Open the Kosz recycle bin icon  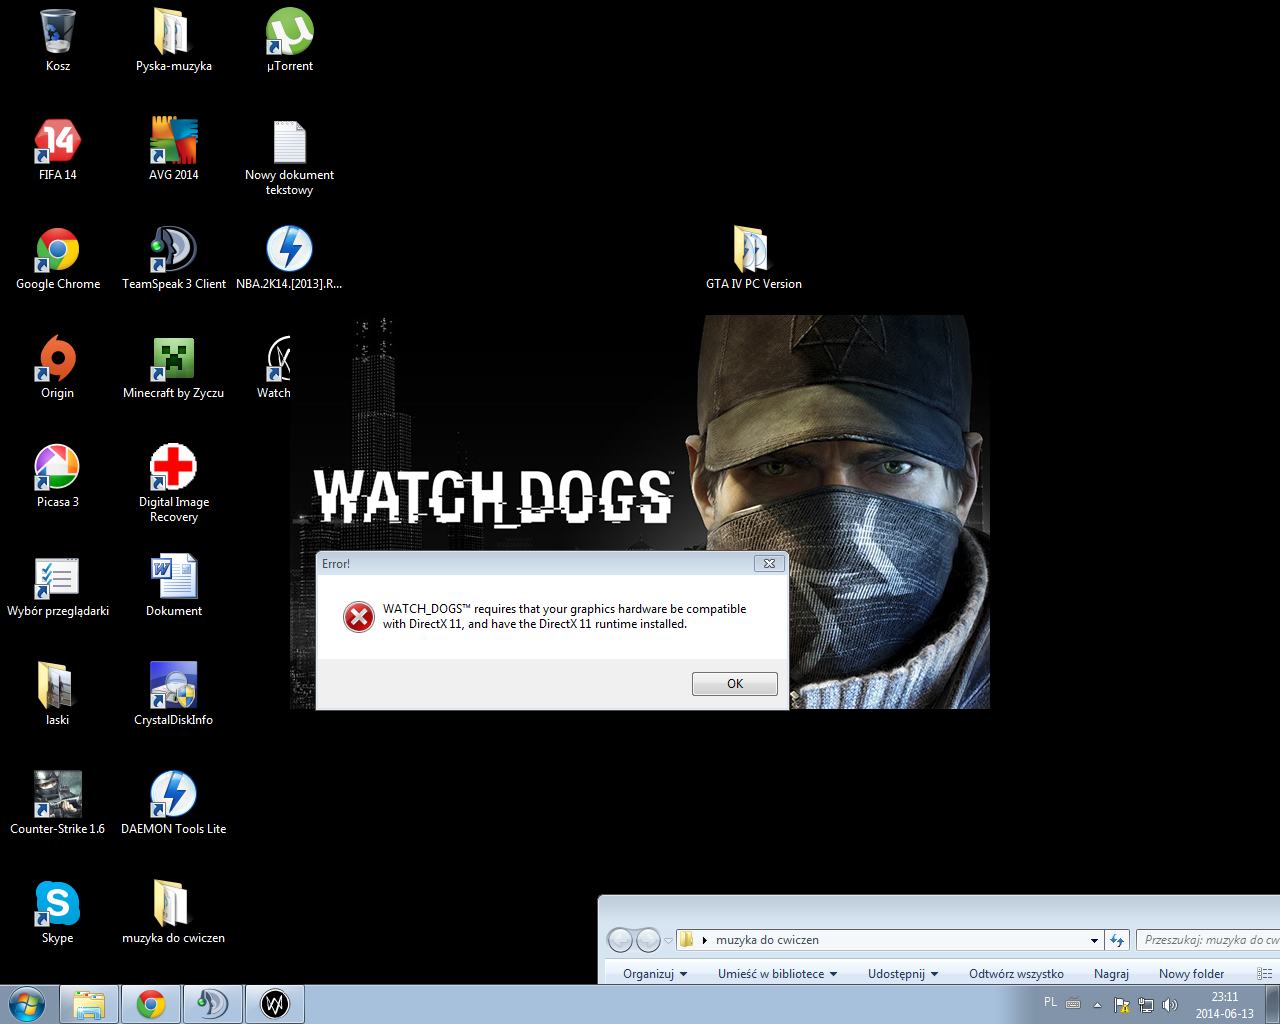coord(58,40)
